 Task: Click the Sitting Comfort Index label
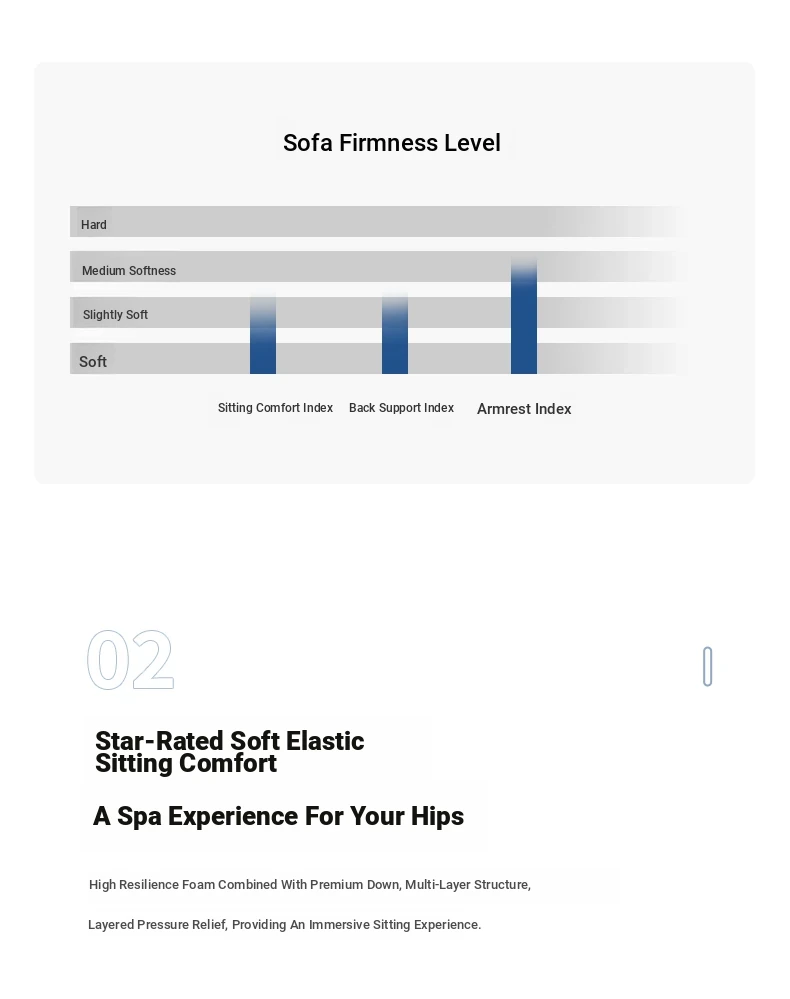275,408
